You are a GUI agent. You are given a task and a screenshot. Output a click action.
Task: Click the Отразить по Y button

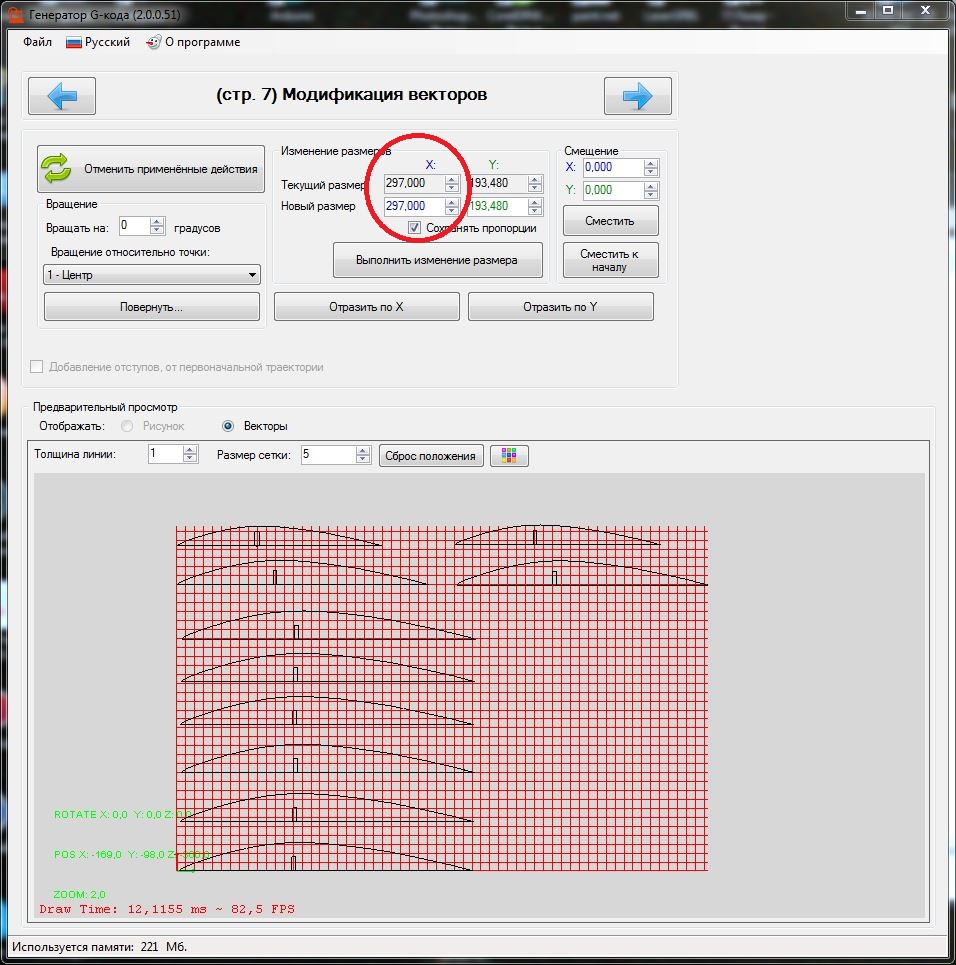pos(560,306)
